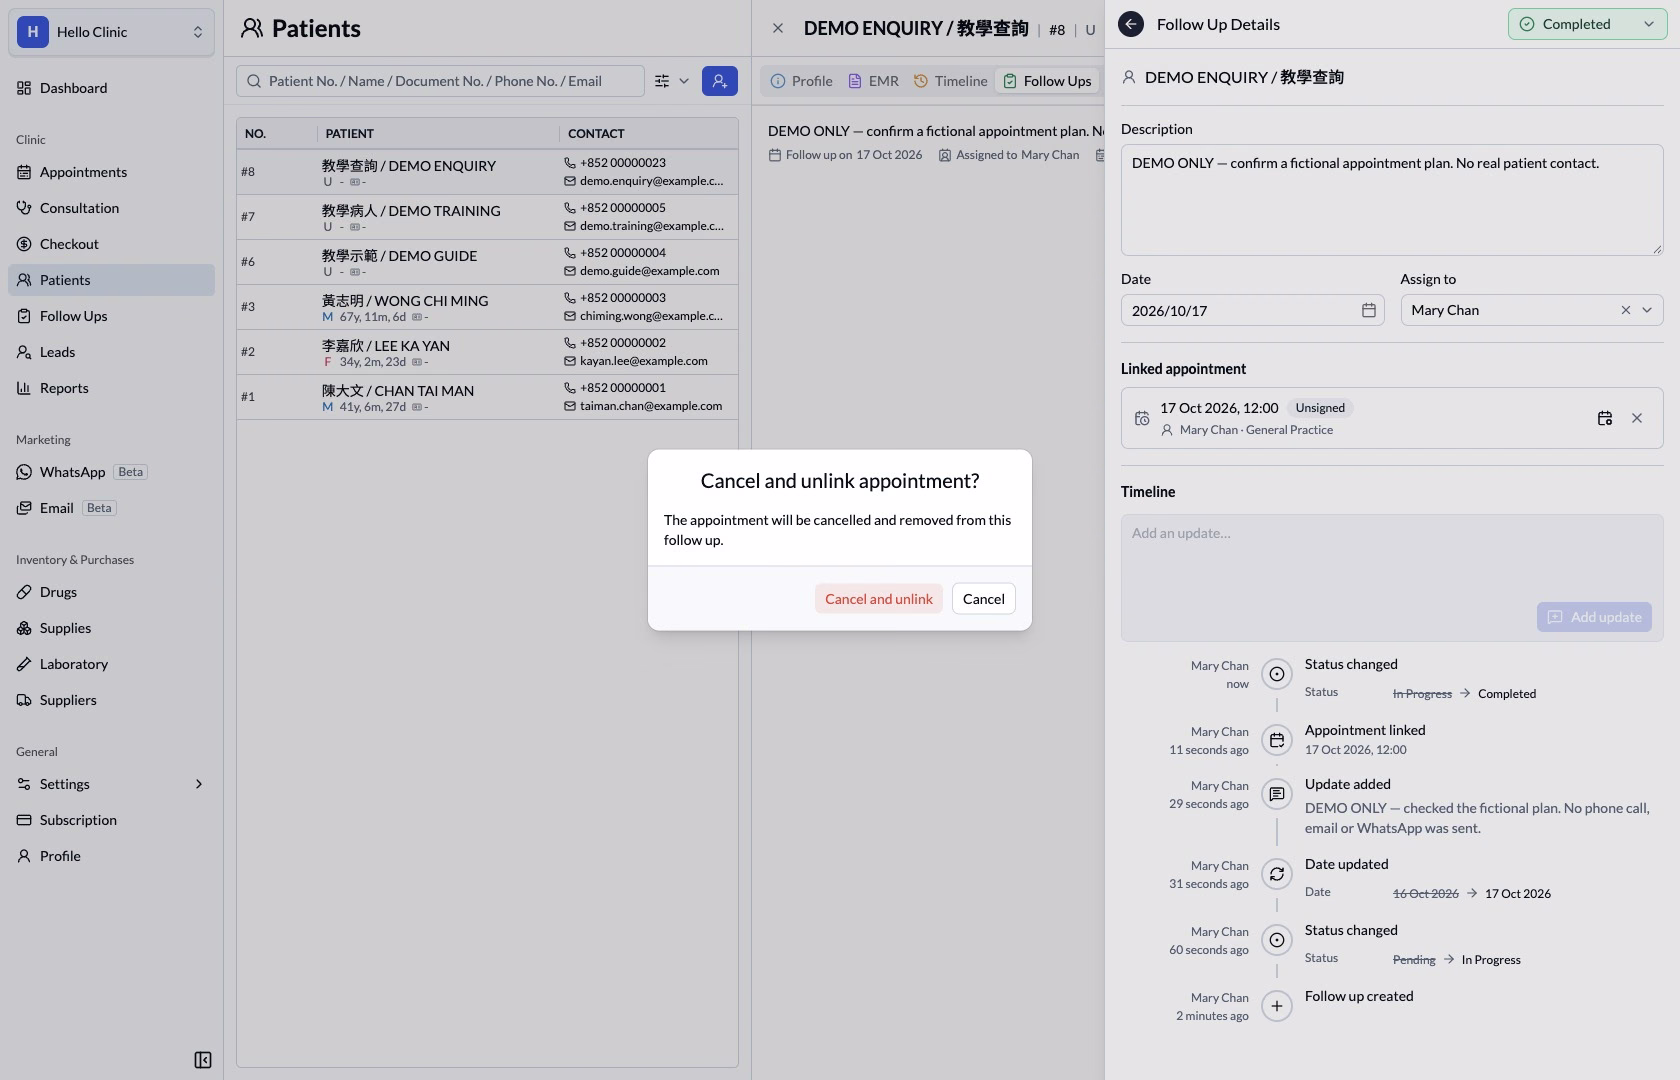Clear the Mary Chan assignee
Viewport: 1680px width, 1080px height.
(1625, 310)
